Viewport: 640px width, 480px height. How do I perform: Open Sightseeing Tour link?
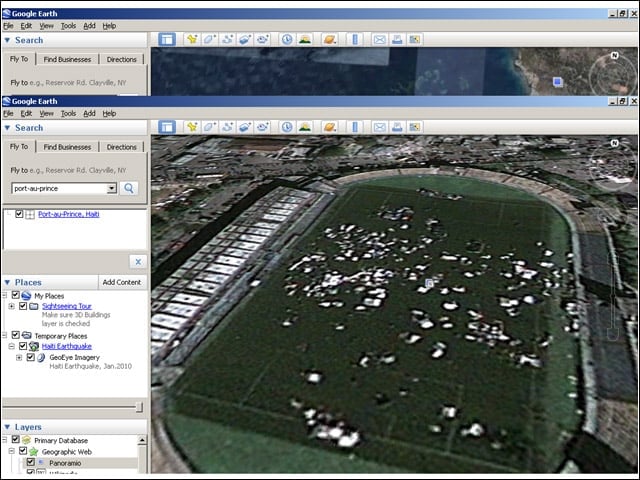click(x=67, y=306)
